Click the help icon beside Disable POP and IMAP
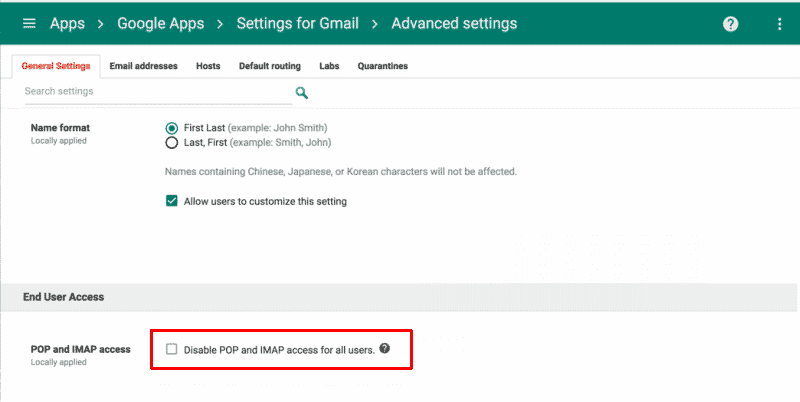 [385, 348]
